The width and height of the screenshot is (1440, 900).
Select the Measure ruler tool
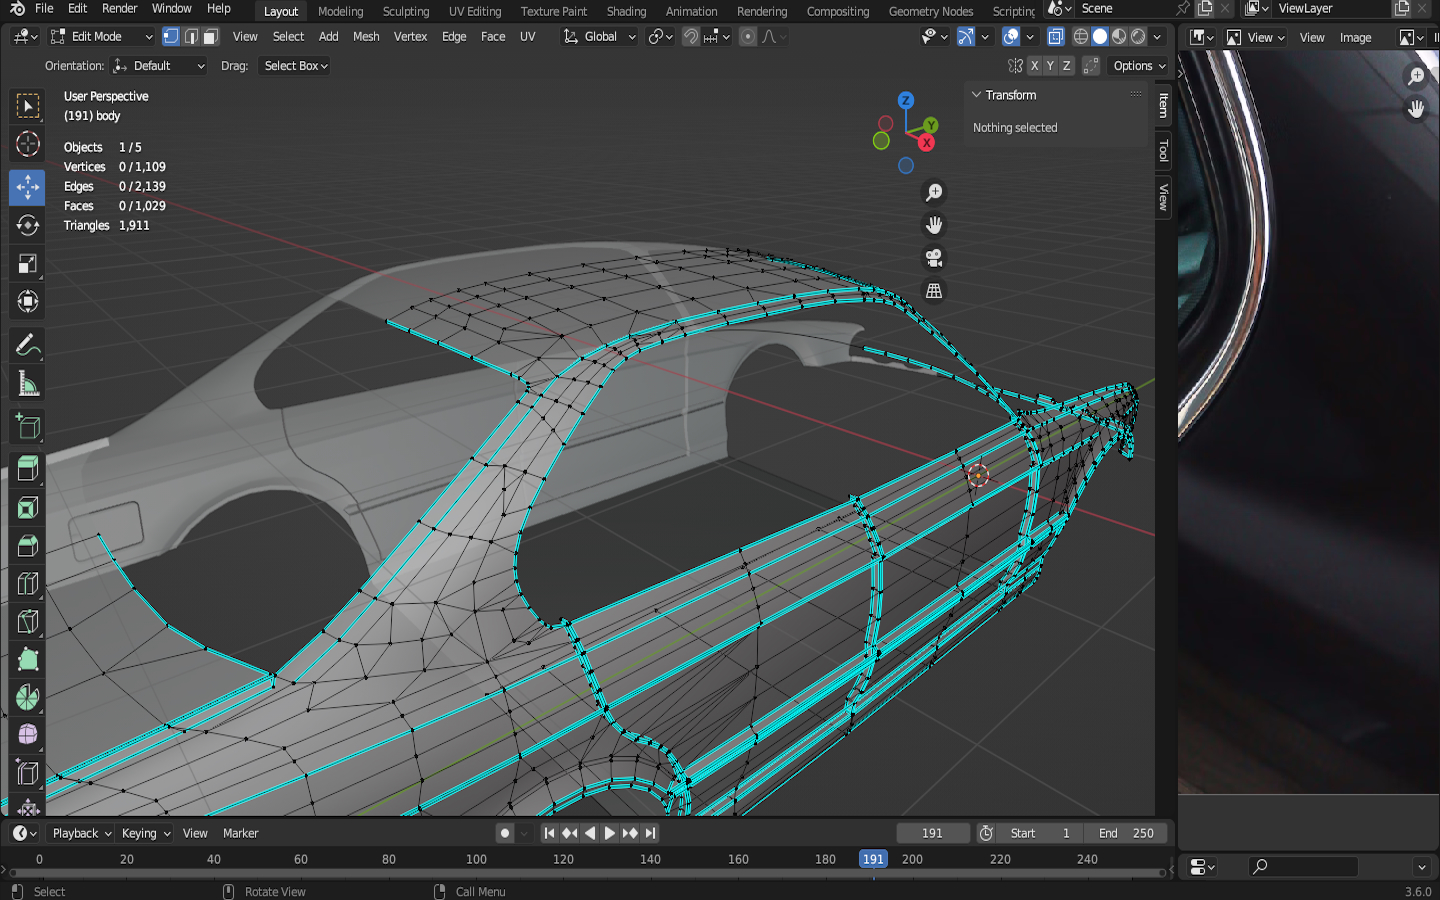point(27,385)
